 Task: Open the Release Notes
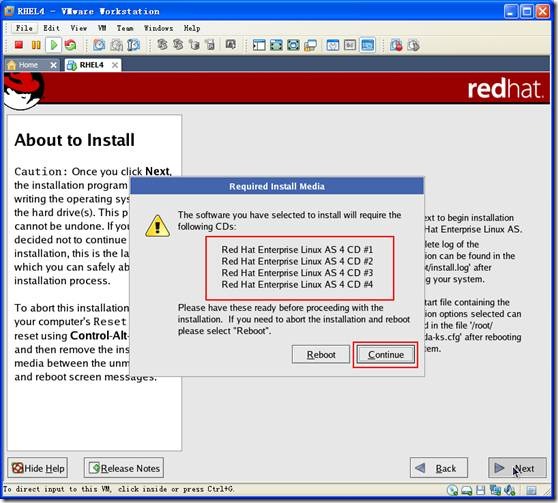click(x=124, y=468)
